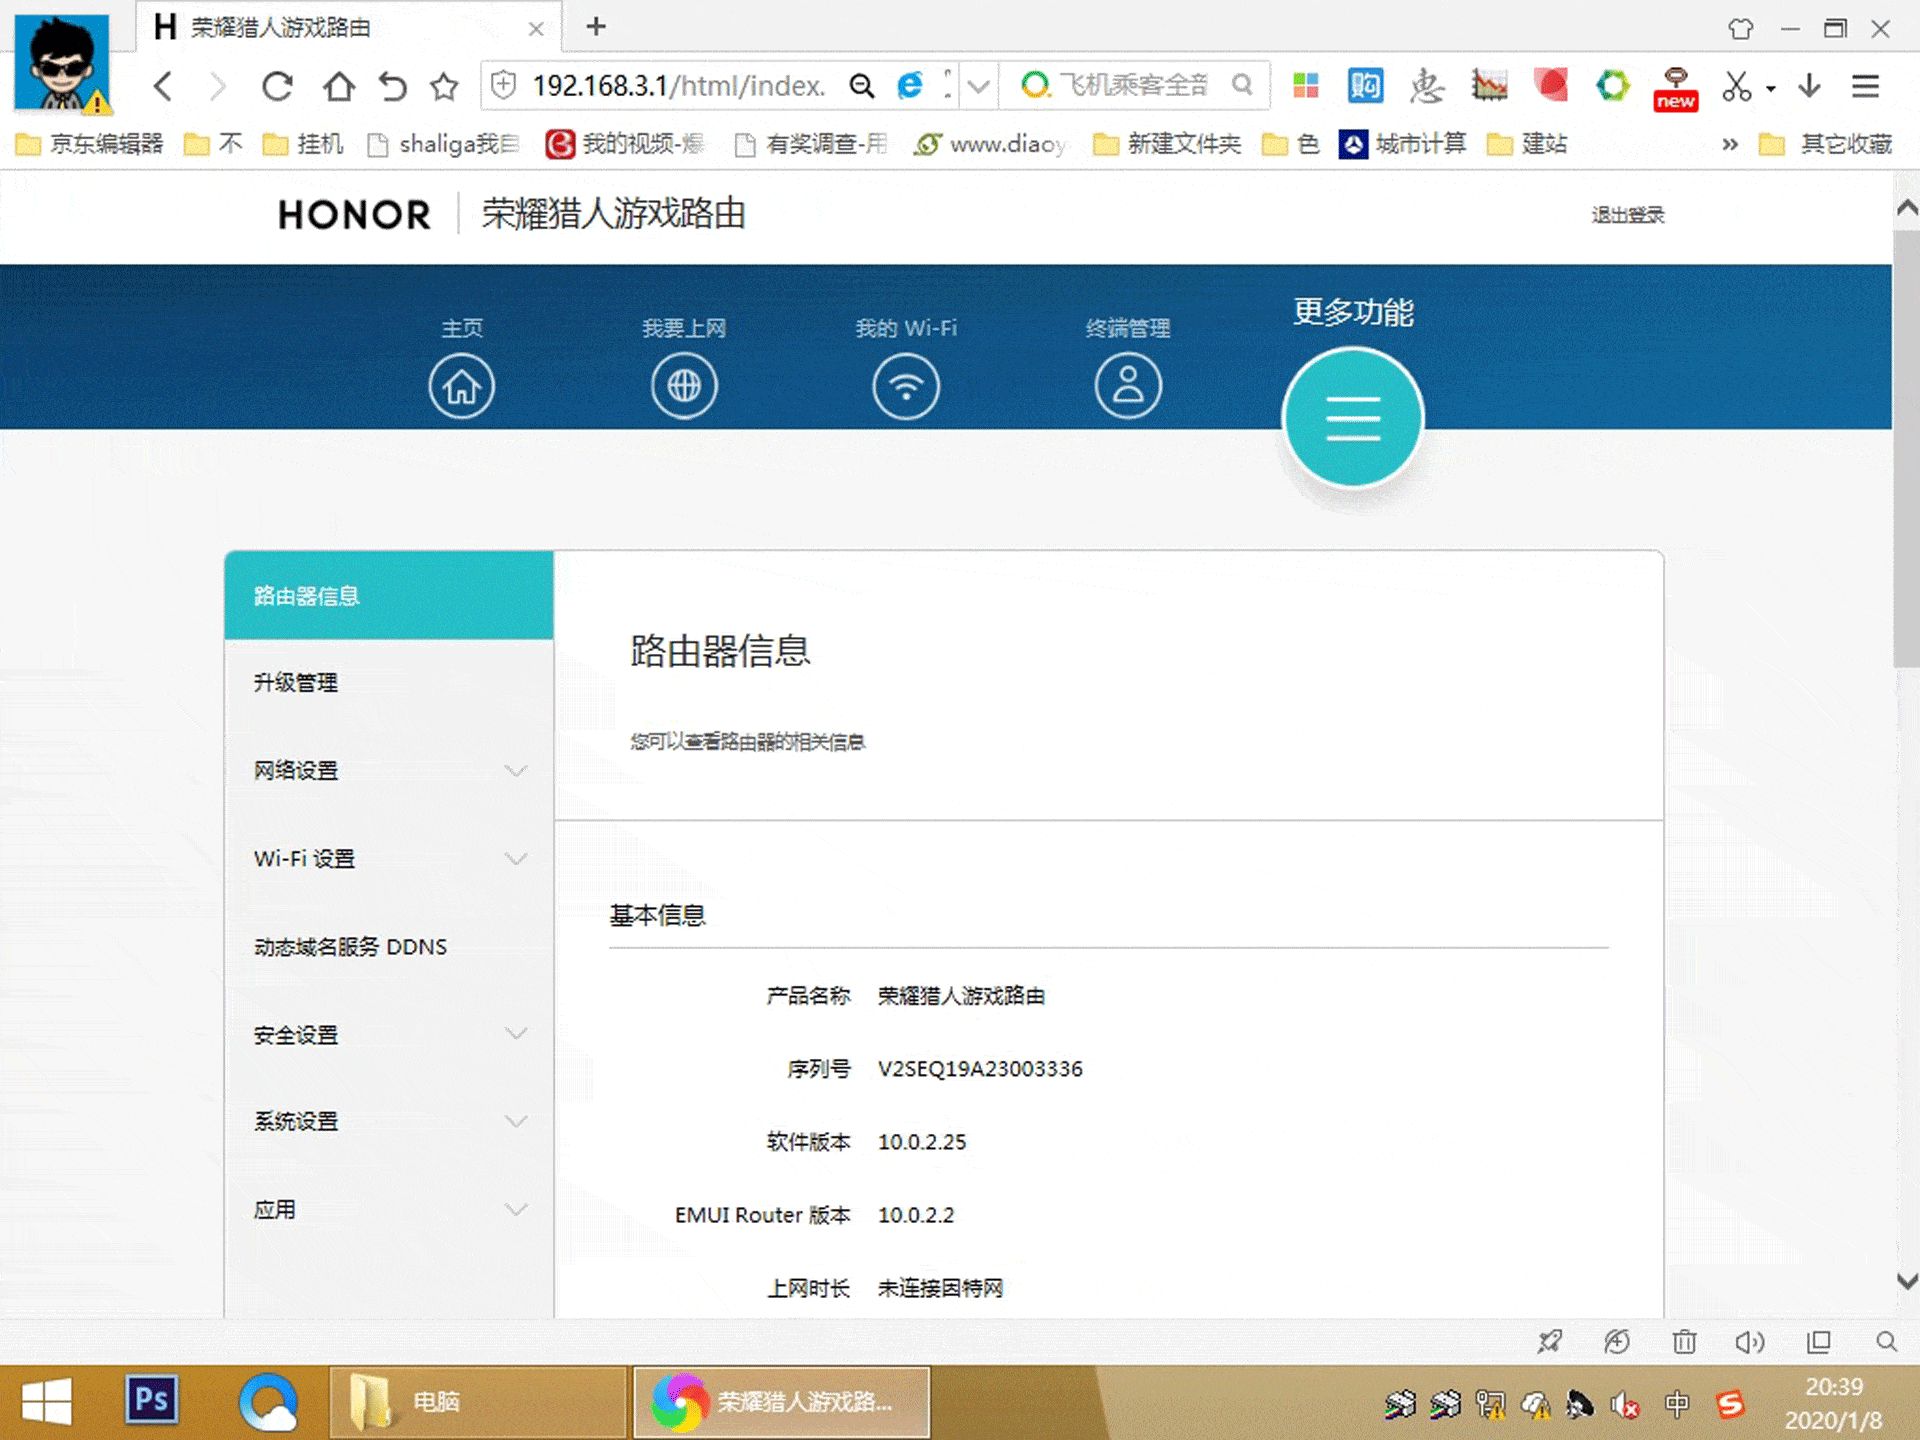Click the HONOR logo

point(354,214)
